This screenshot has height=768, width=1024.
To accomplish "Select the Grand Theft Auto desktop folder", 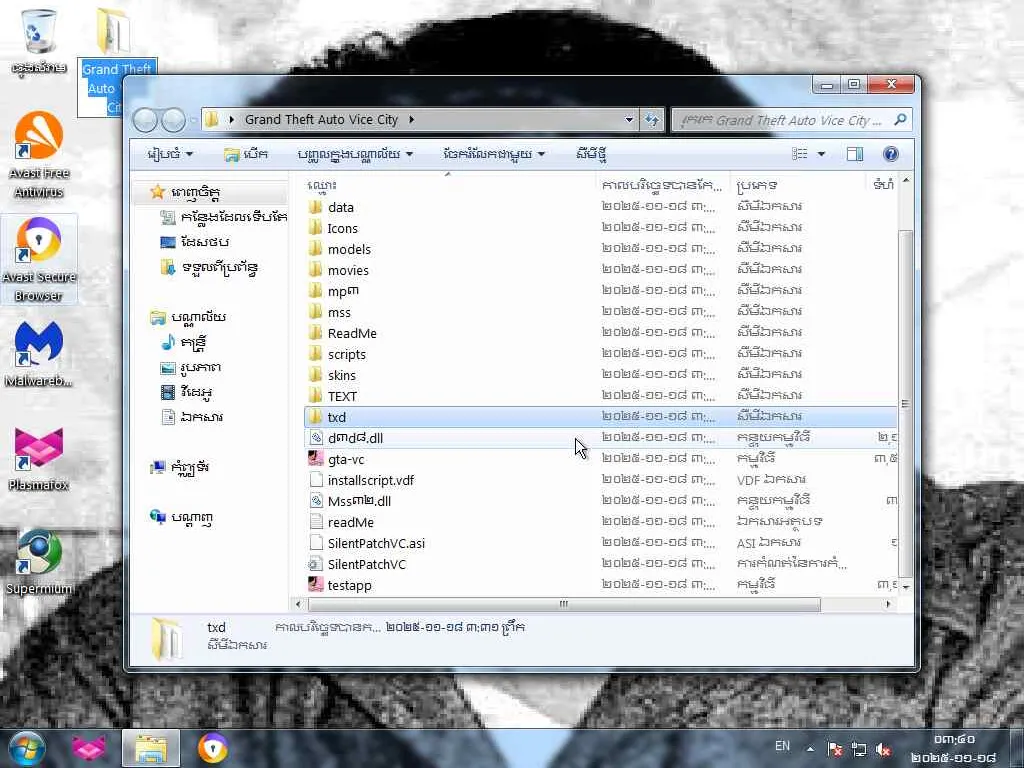I will point(116,60).
